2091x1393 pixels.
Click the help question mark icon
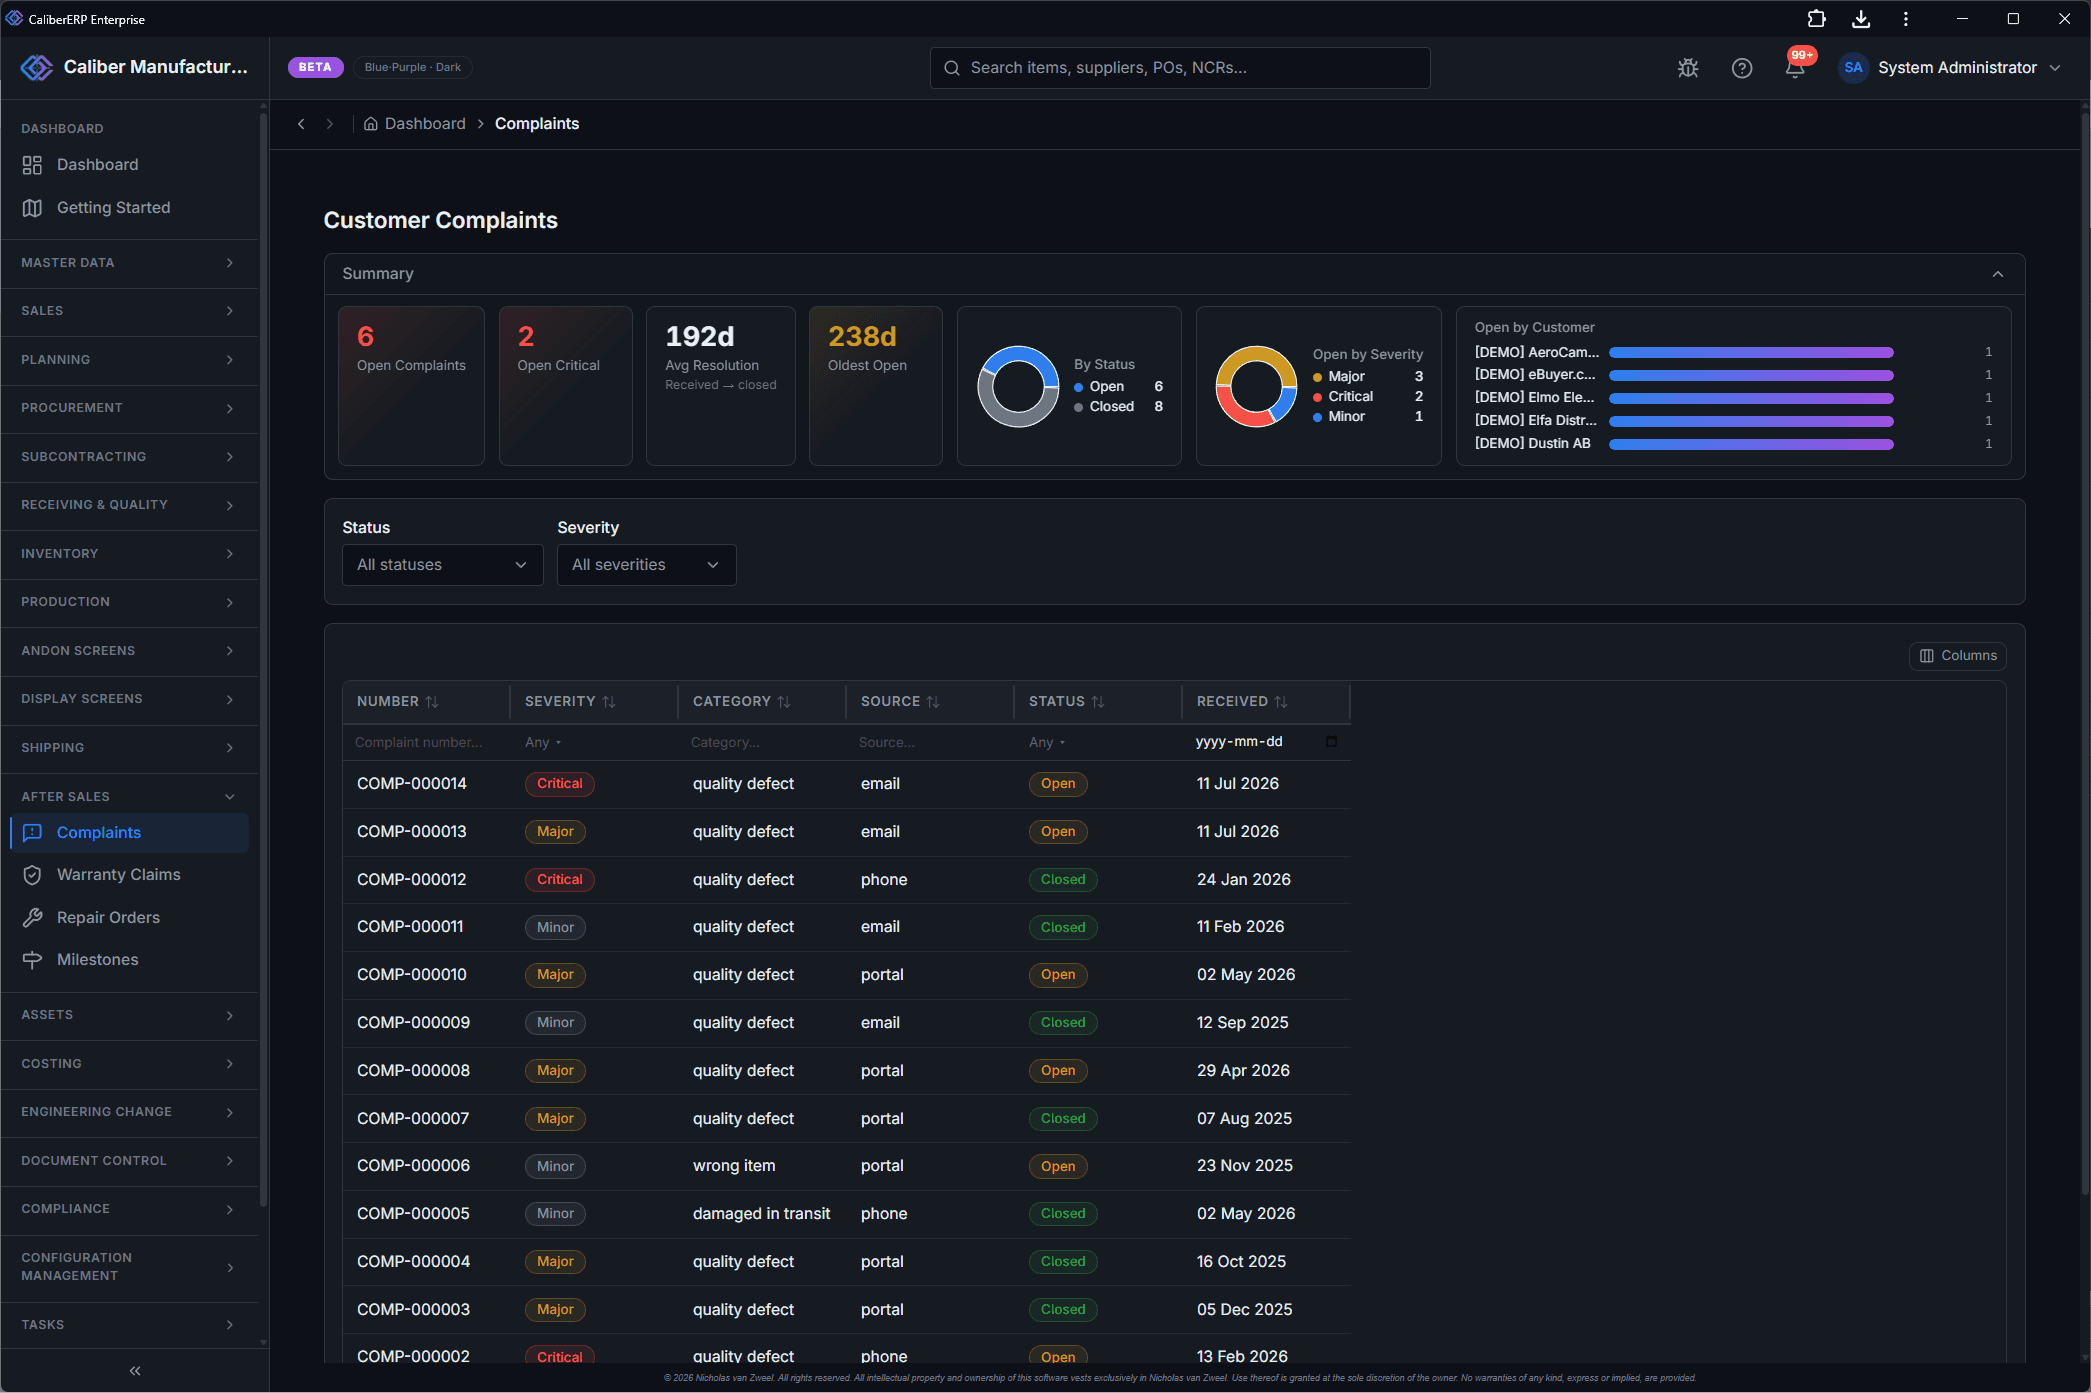click(x=1742, y=68)
